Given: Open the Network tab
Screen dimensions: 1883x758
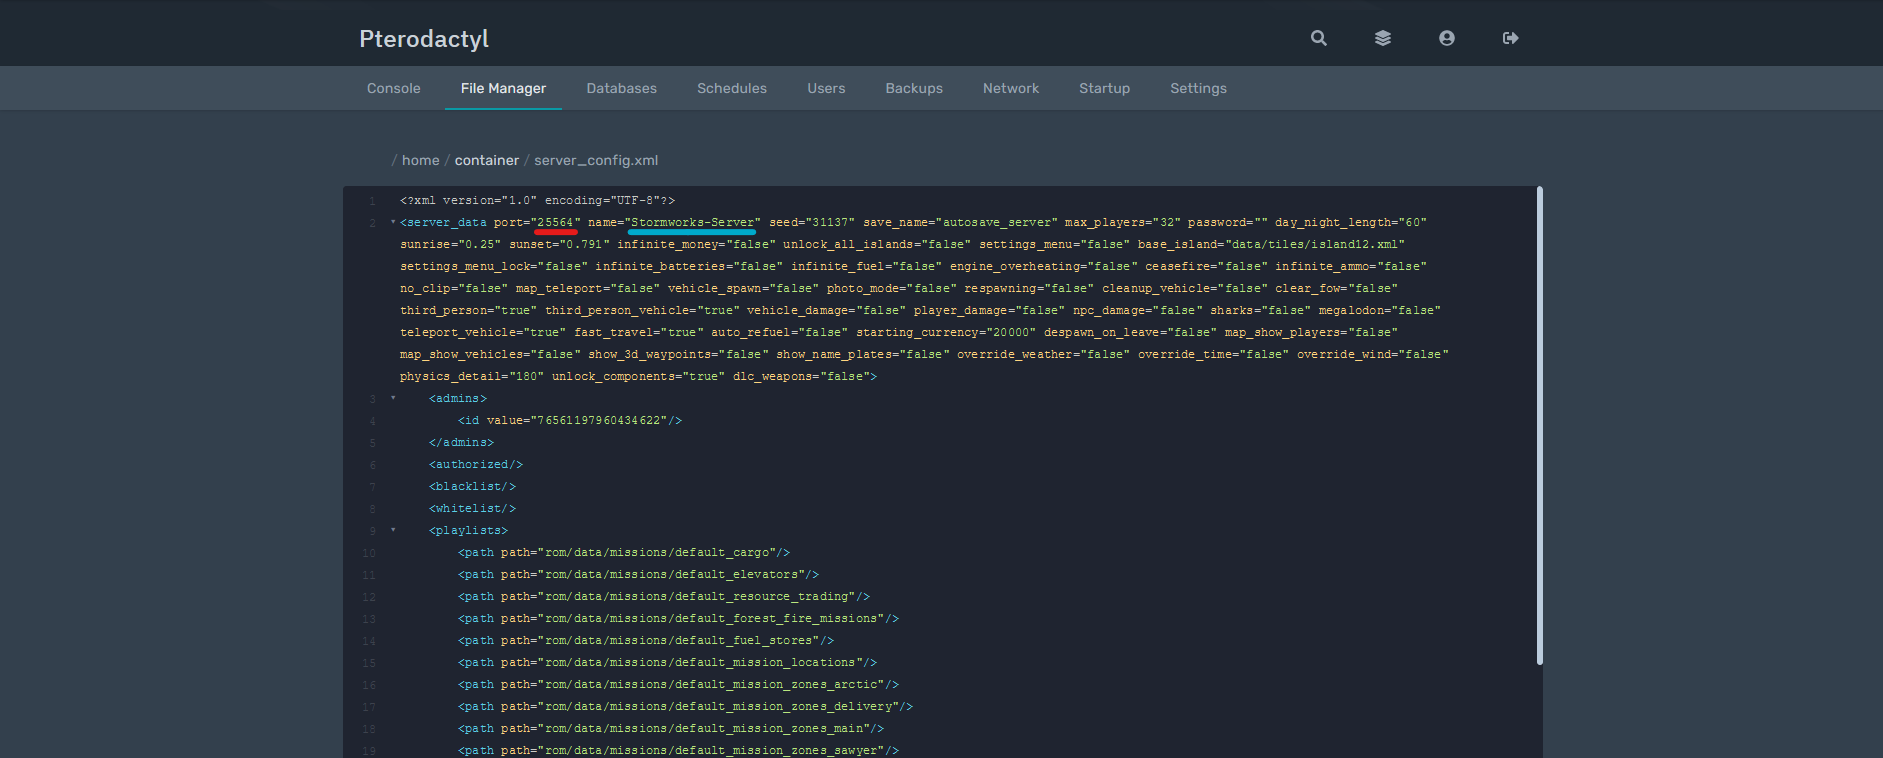Looking at the screenshot, I should (x=1011, y=88).
